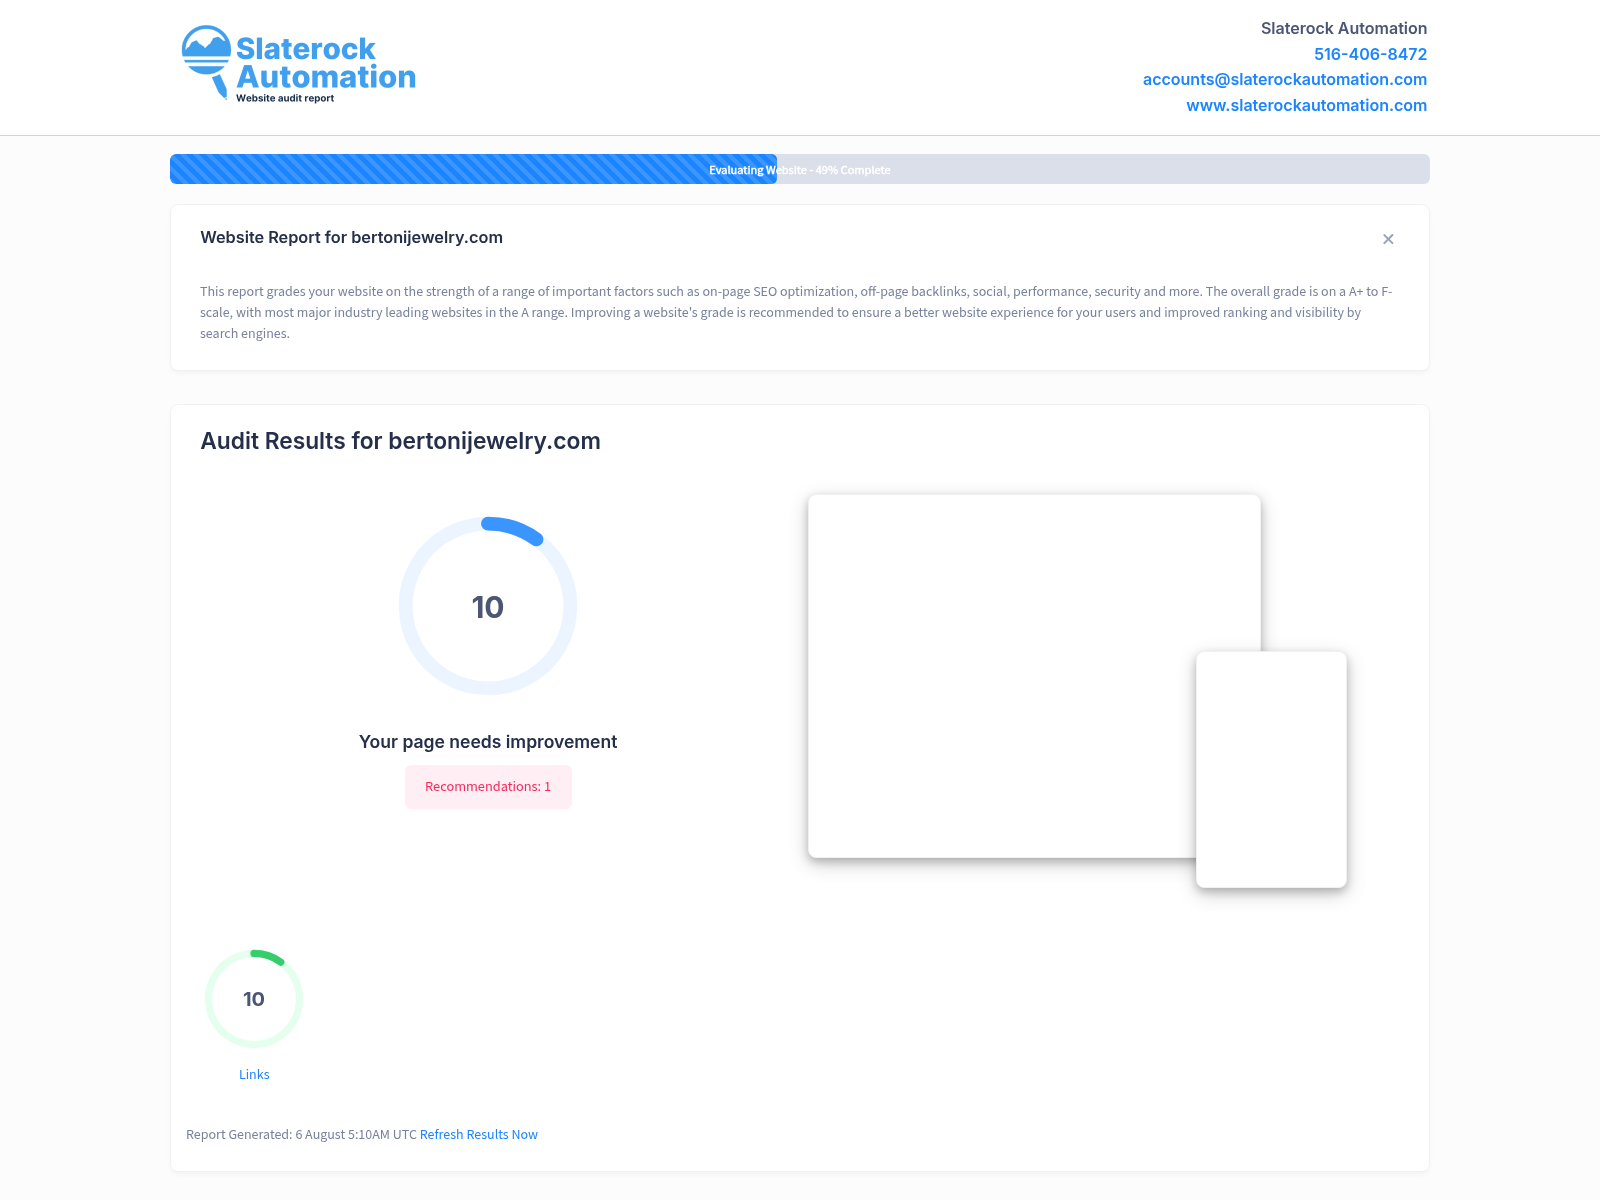Click the Website Report for bertonijewelry.com title

[x=351, y=237]
